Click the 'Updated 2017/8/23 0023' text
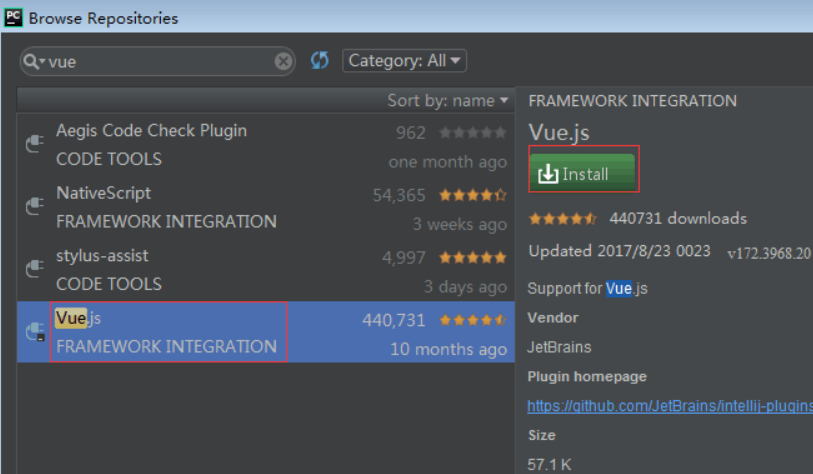The width and height of the screenshot is (813, 474). (620, 251)
